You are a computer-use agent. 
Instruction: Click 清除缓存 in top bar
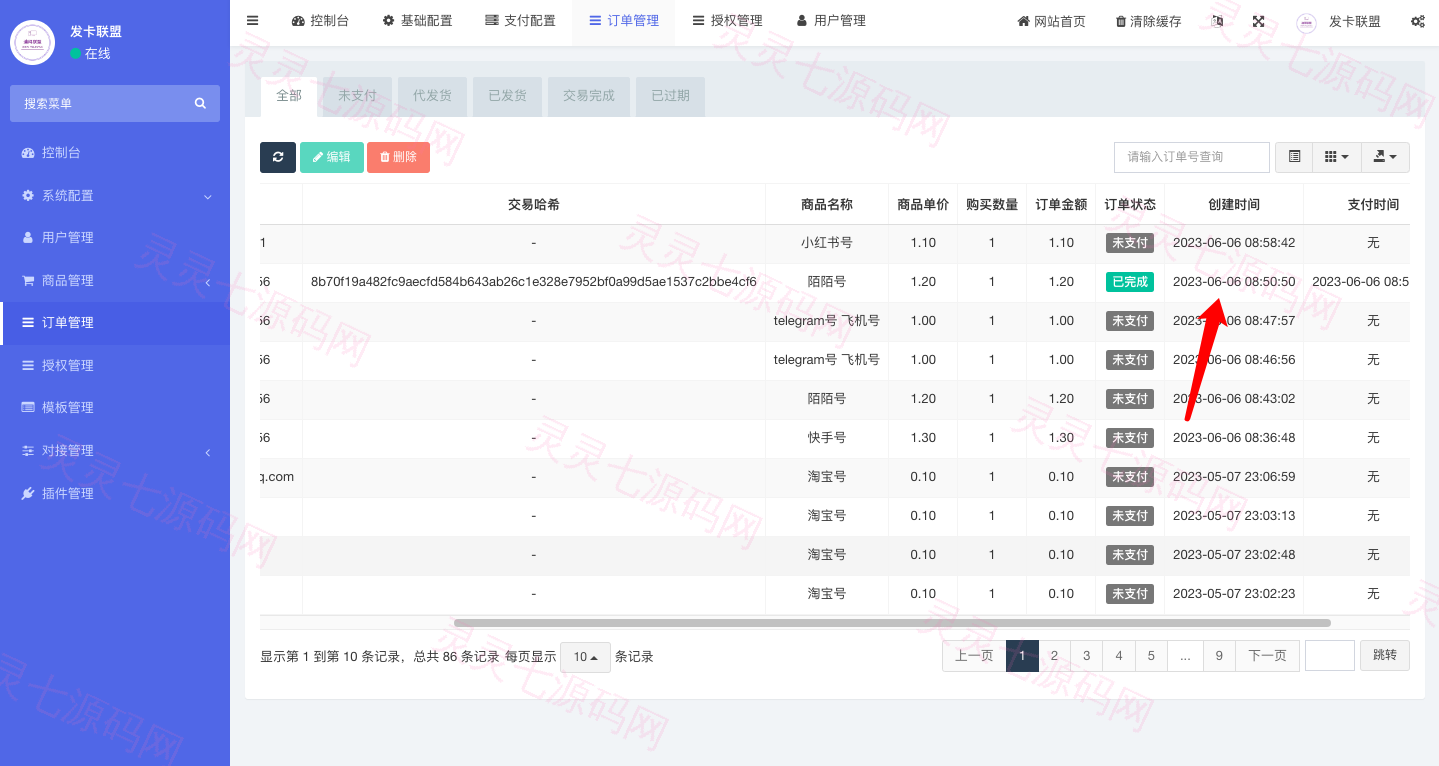(1148, 21)
